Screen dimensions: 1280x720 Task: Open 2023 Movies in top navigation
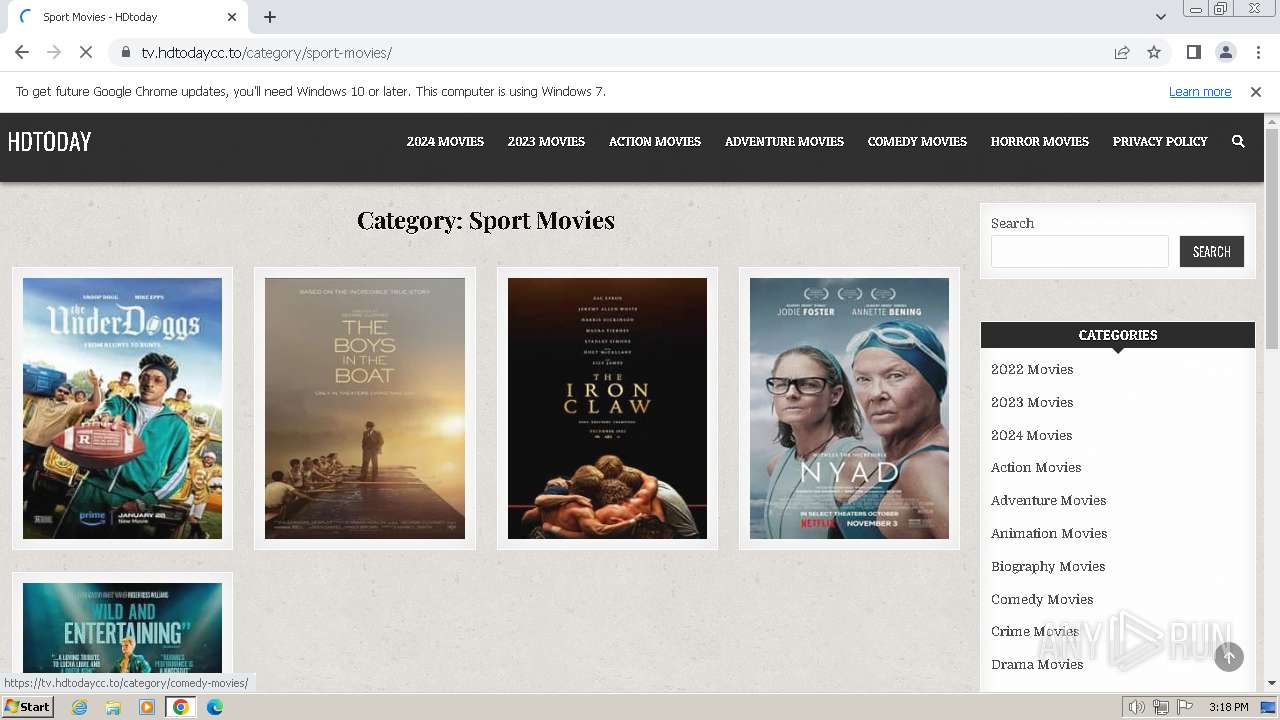point(546,142)
